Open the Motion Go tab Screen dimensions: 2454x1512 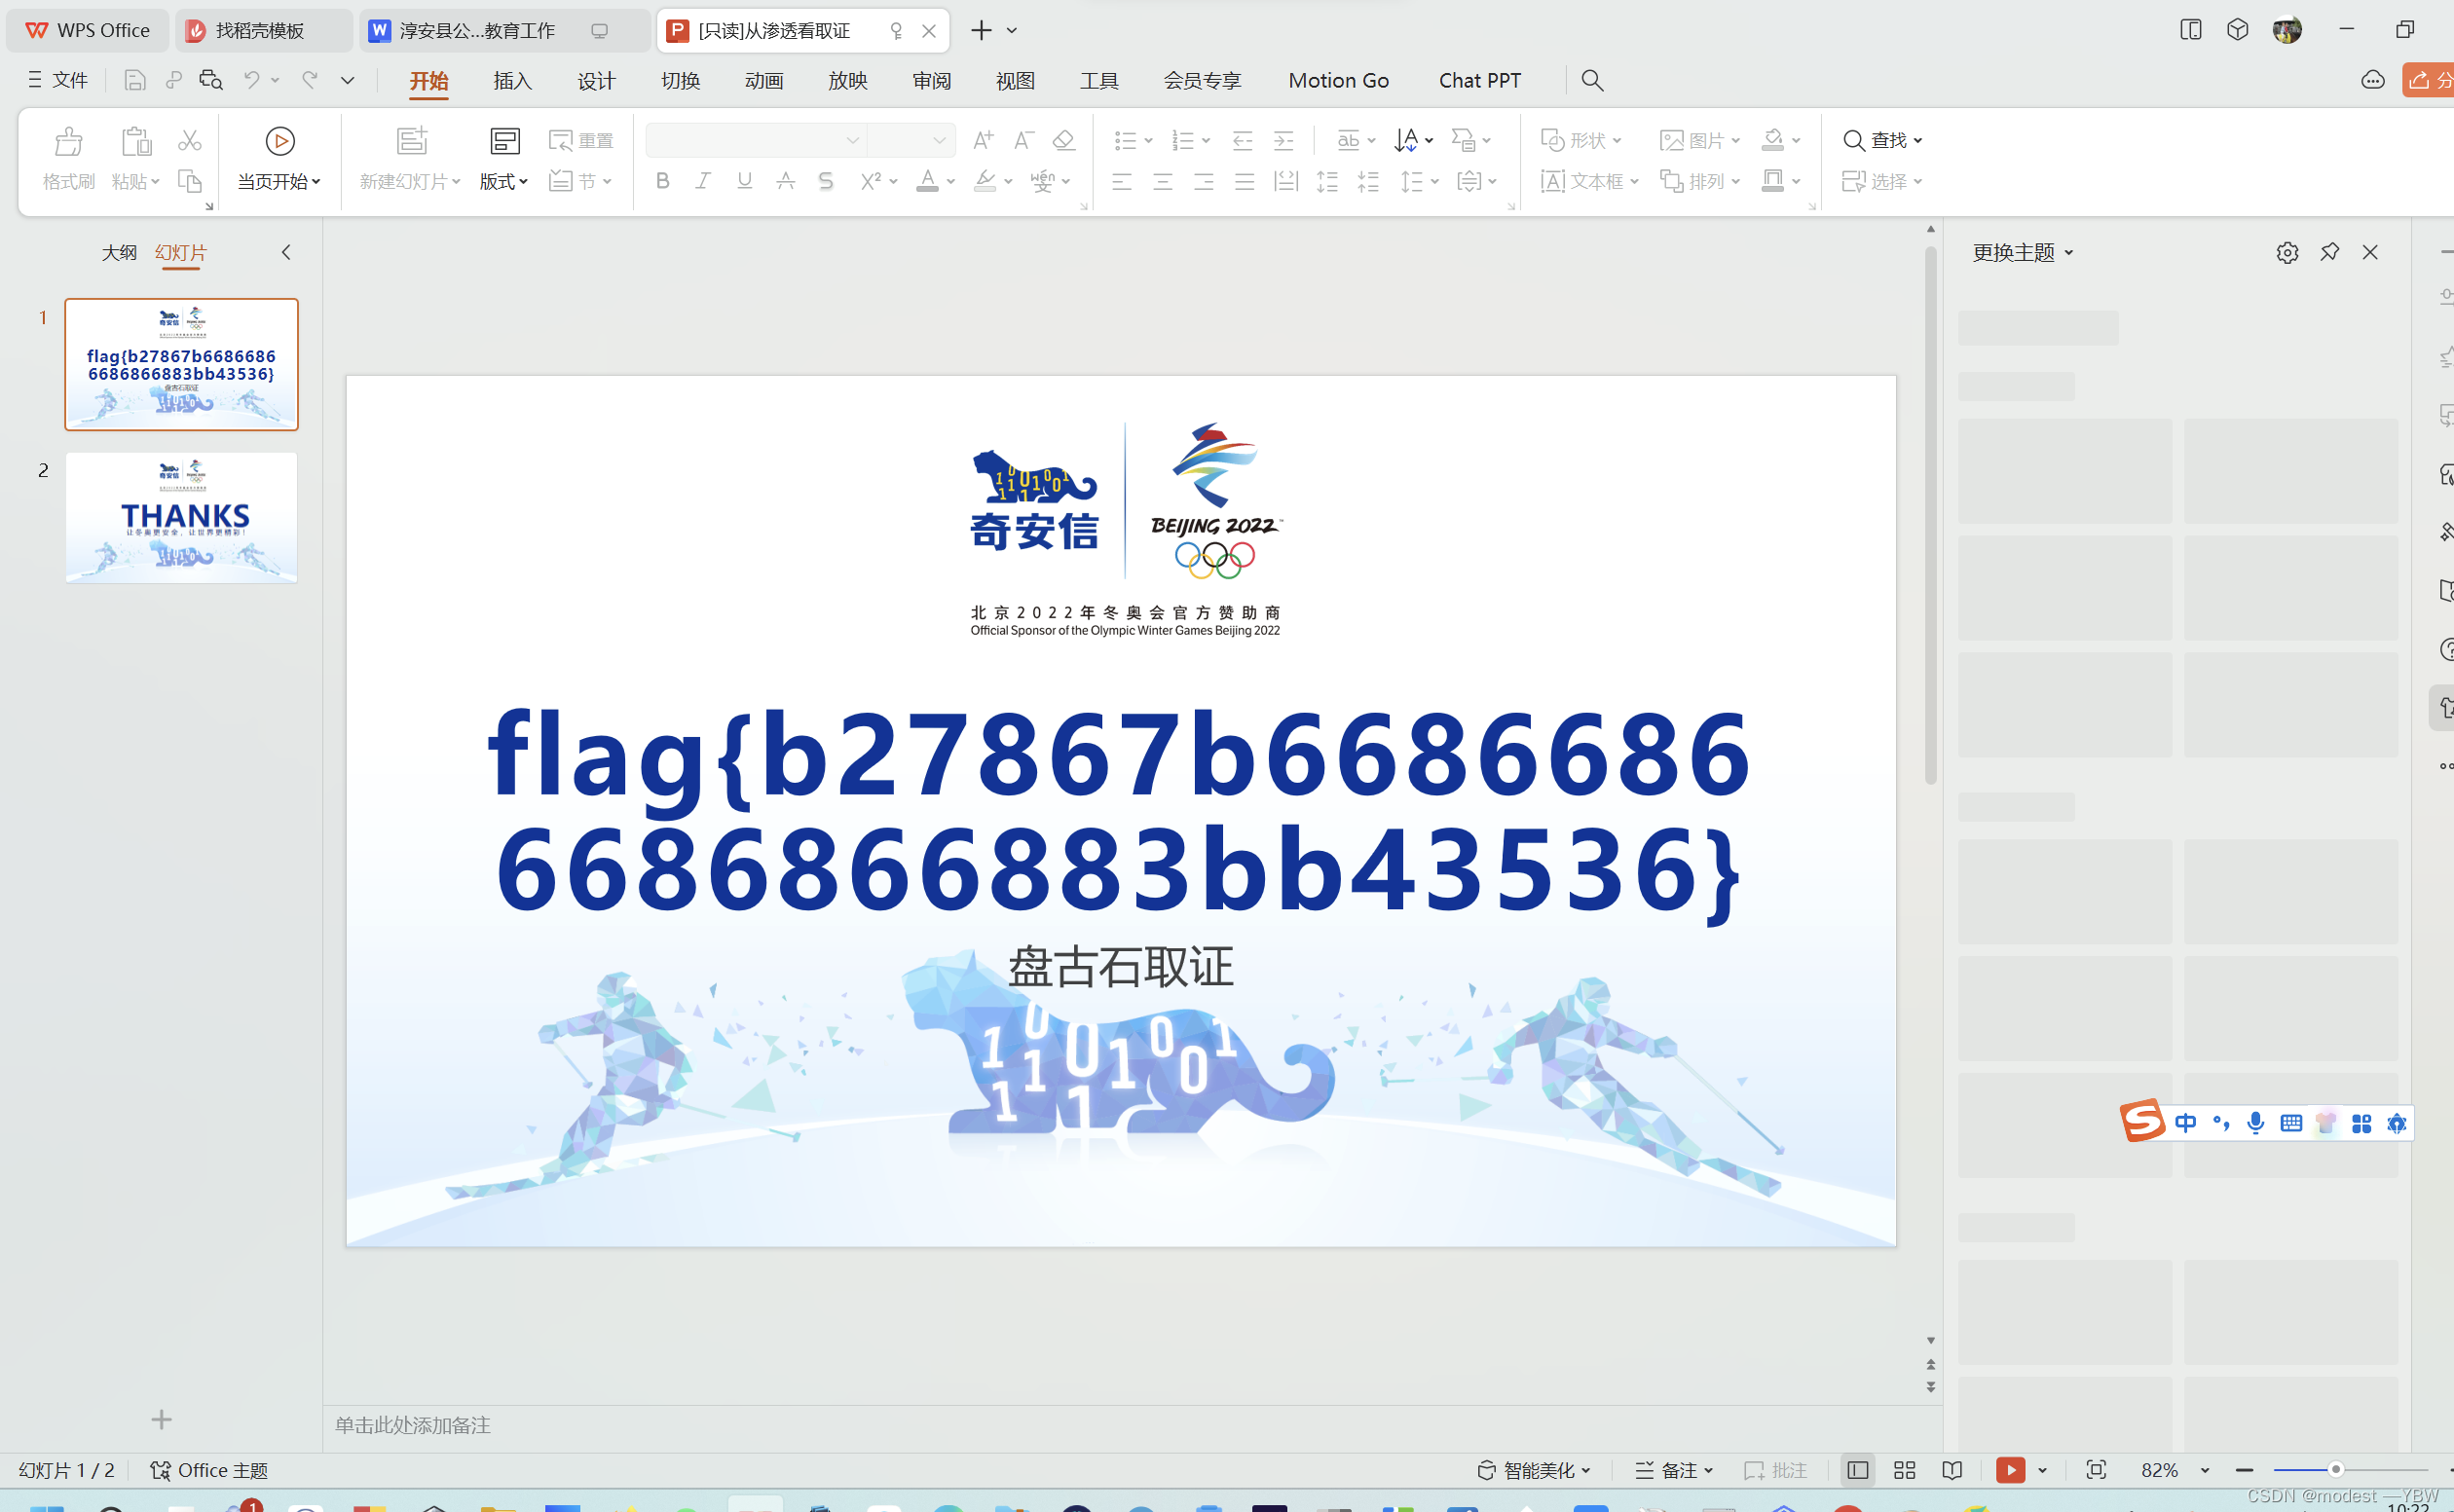click(x=1338, y=80)
